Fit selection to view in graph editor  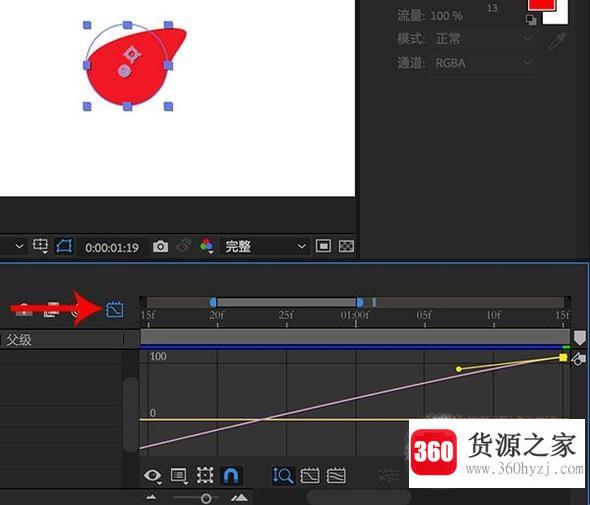tap(310, 476)
